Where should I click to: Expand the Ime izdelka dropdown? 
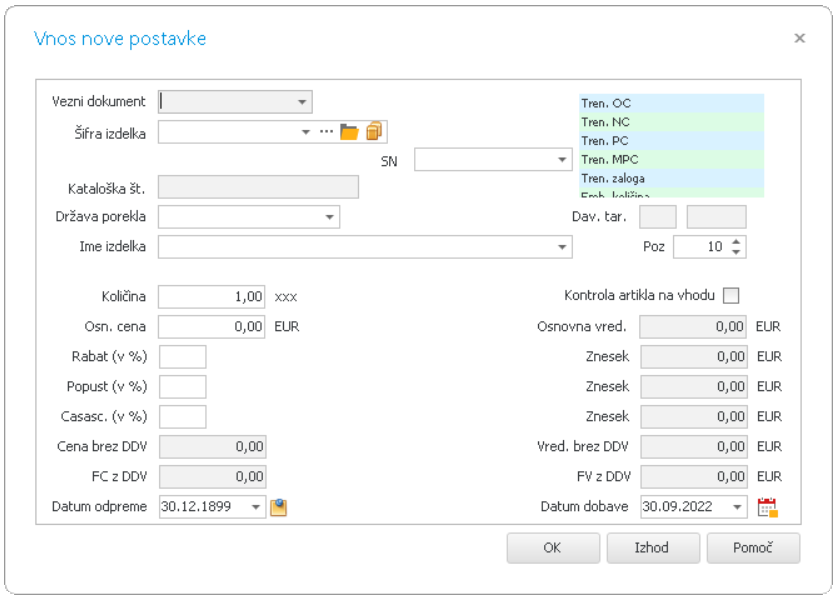[562, 247]
